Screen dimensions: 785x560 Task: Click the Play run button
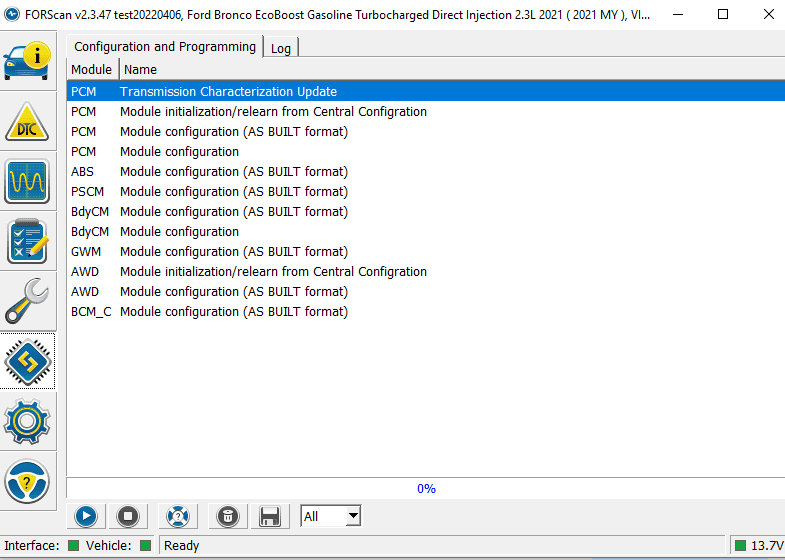[86, 516]
